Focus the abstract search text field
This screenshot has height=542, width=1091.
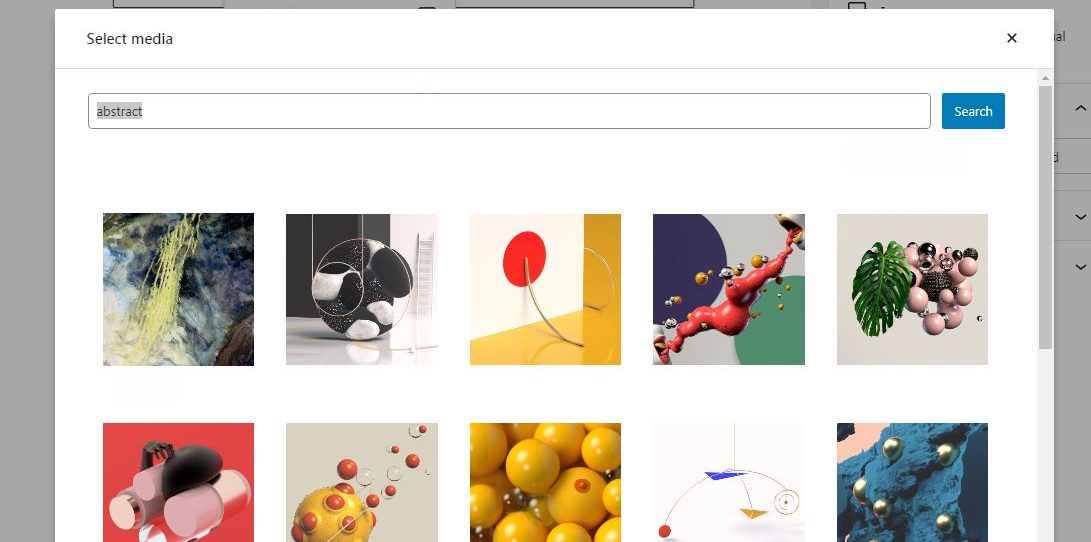click(x=509, y=111)
